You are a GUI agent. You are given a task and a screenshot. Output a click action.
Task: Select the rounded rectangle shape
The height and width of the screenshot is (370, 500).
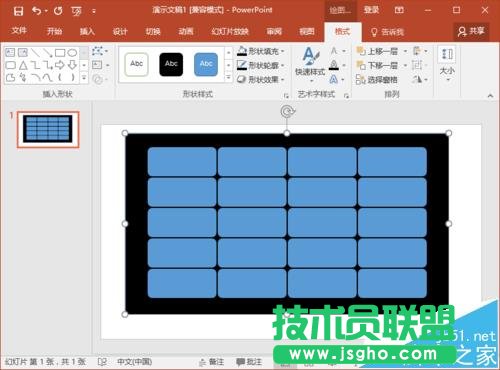[x=10, y=65]
